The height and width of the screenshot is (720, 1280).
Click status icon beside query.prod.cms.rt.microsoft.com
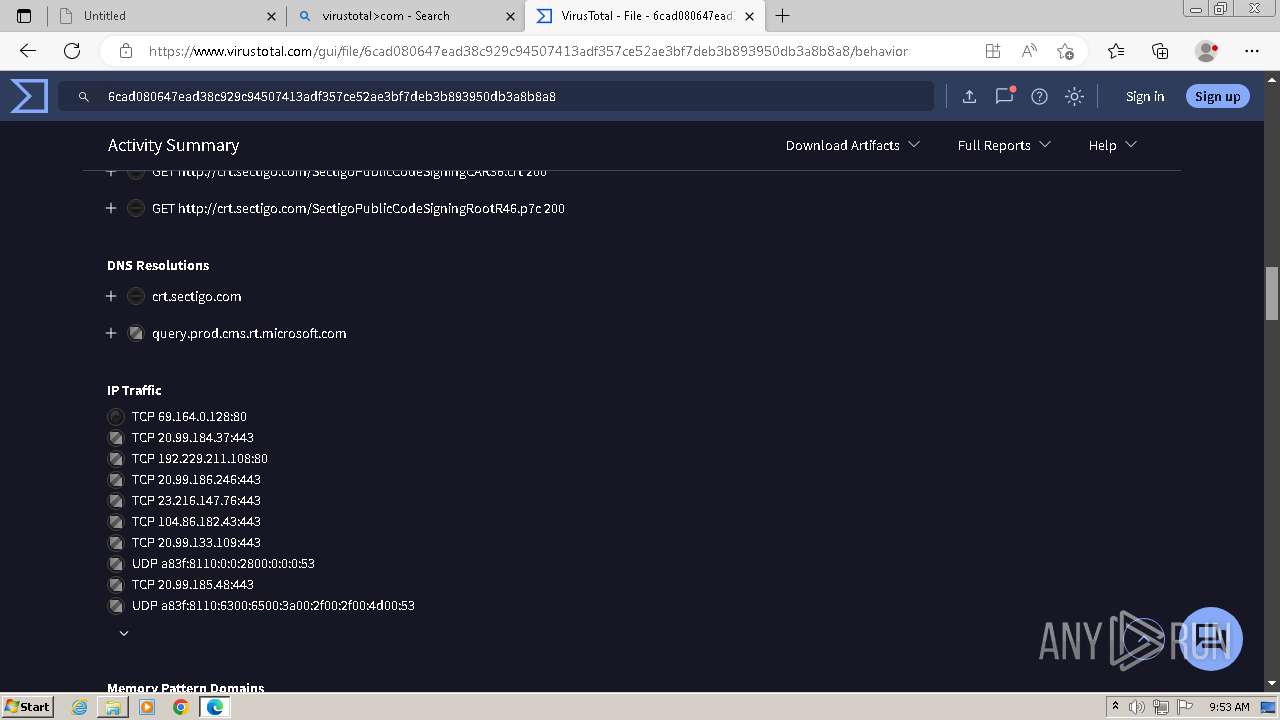click(136, 333)
